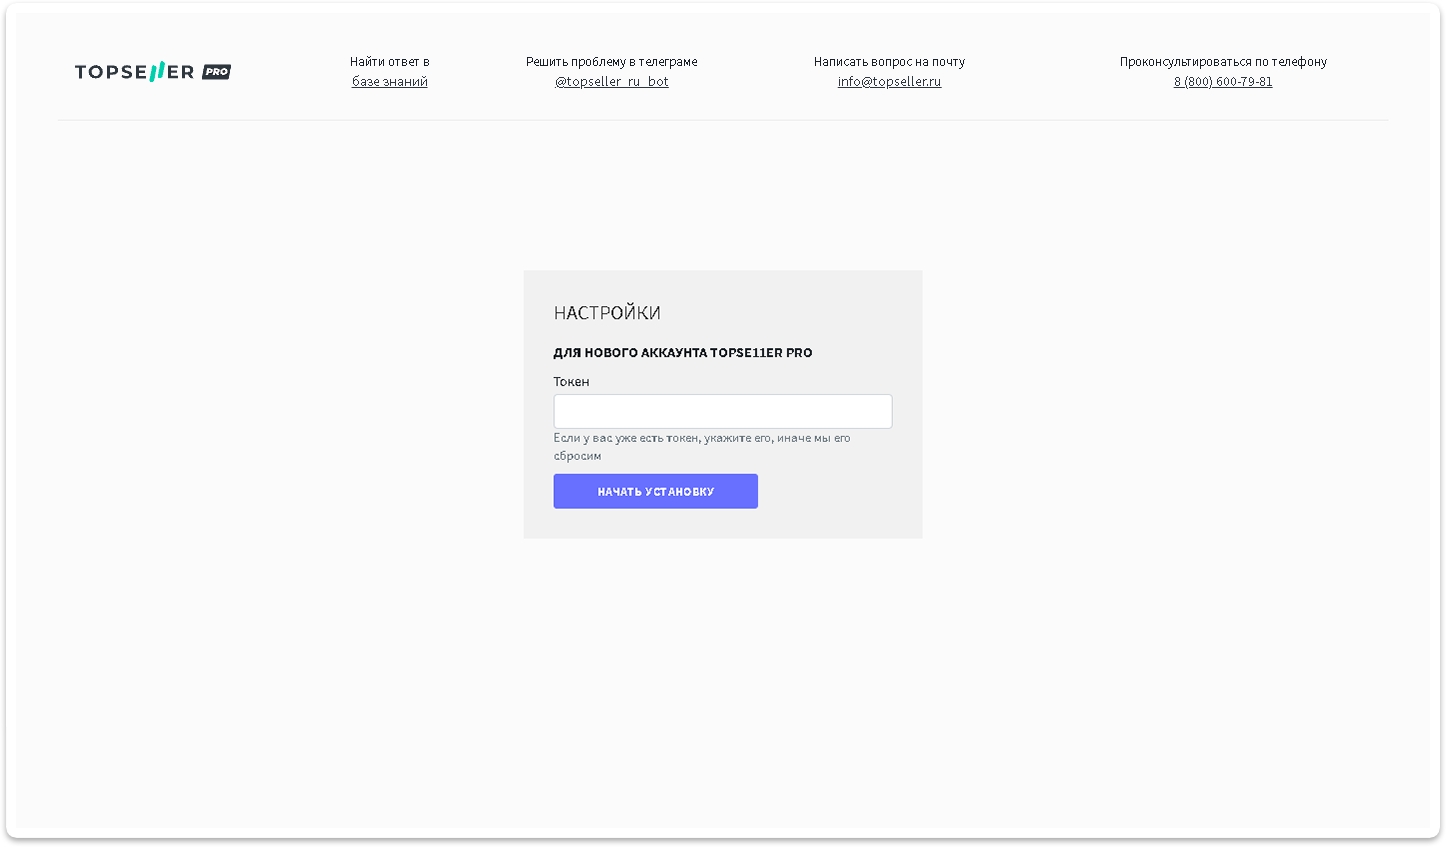Click the horizontal divider line under the header

(722, 120)
